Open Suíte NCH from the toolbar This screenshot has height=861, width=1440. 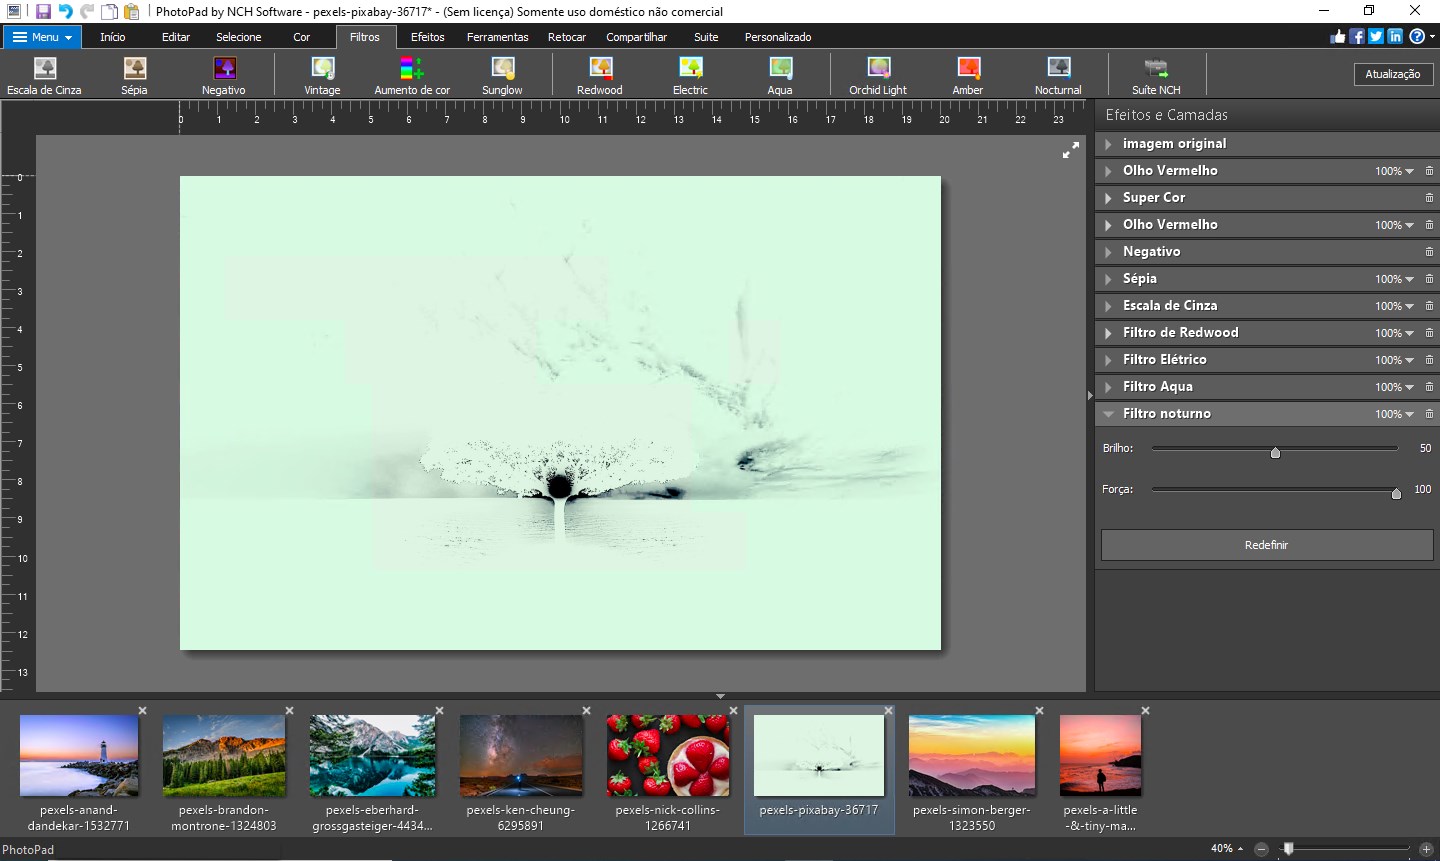(x=1156, y=75)
